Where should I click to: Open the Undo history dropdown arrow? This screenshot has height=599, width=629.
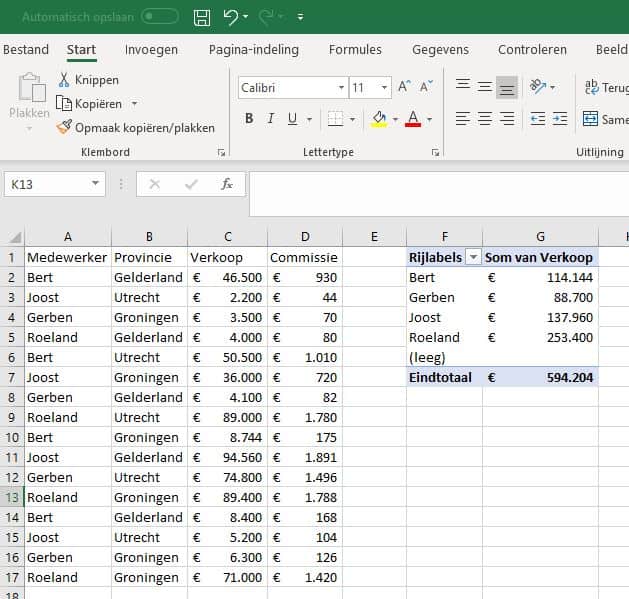click(246, 17)
